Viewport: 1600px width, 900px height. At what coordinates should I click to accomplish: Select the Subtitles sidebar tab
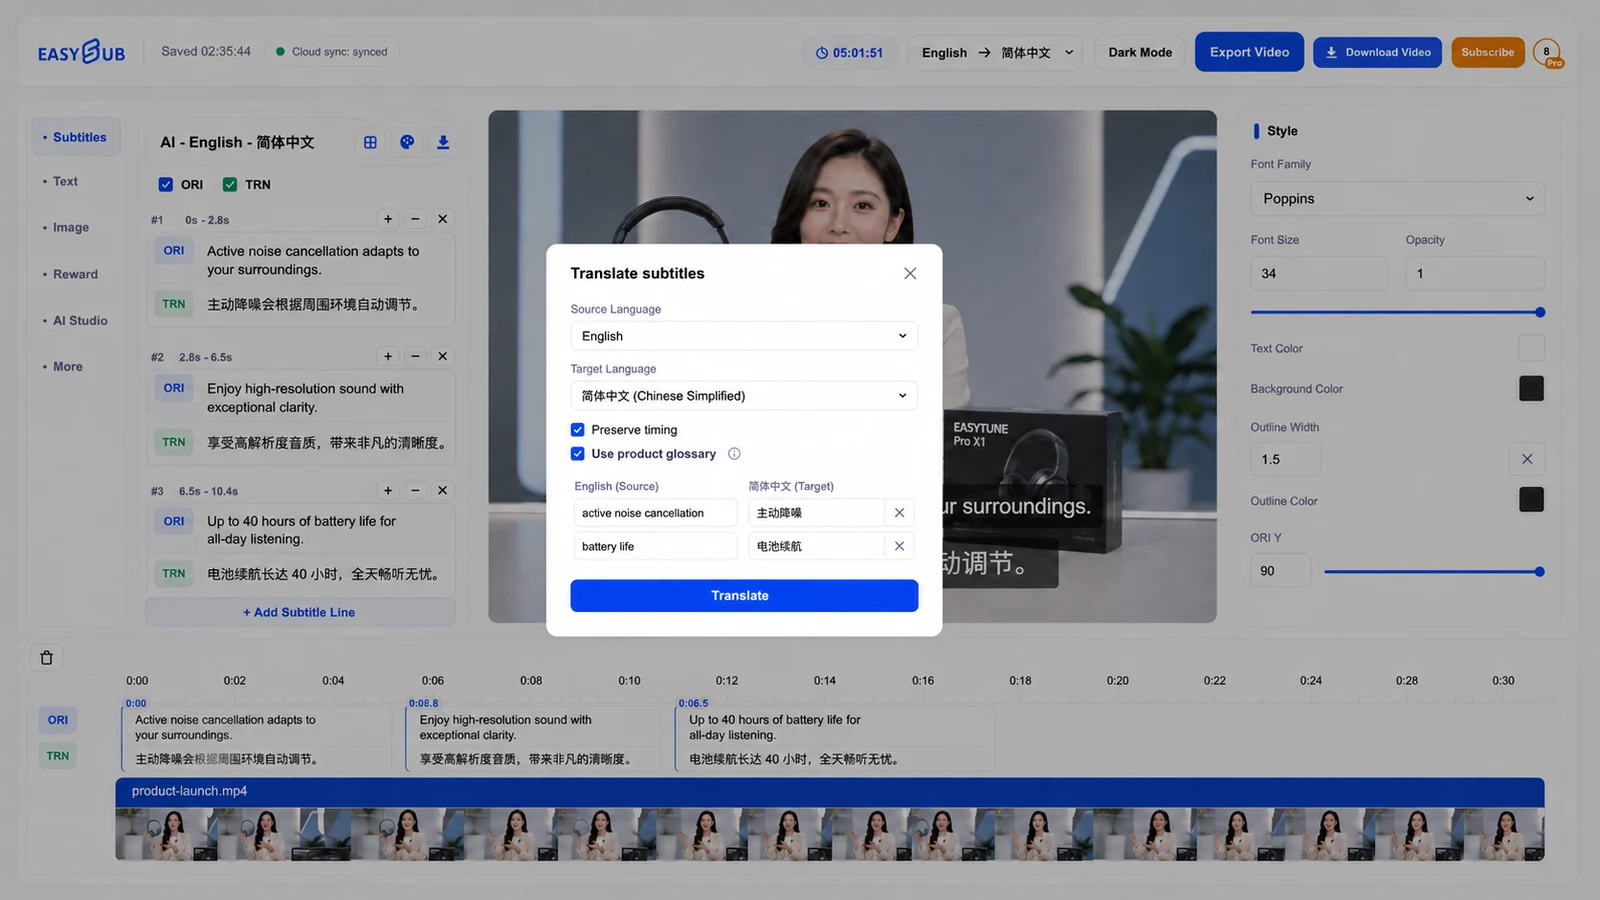(75, 137)
